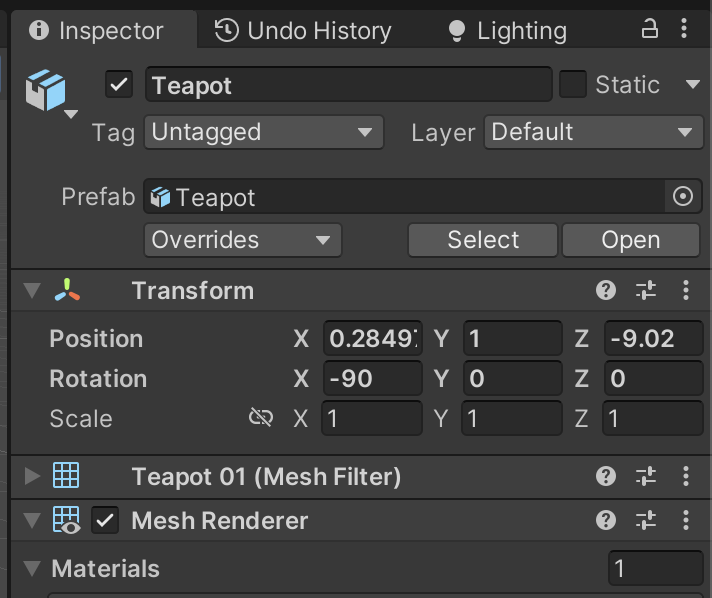Click the prefab Open button

coord(631,240)
